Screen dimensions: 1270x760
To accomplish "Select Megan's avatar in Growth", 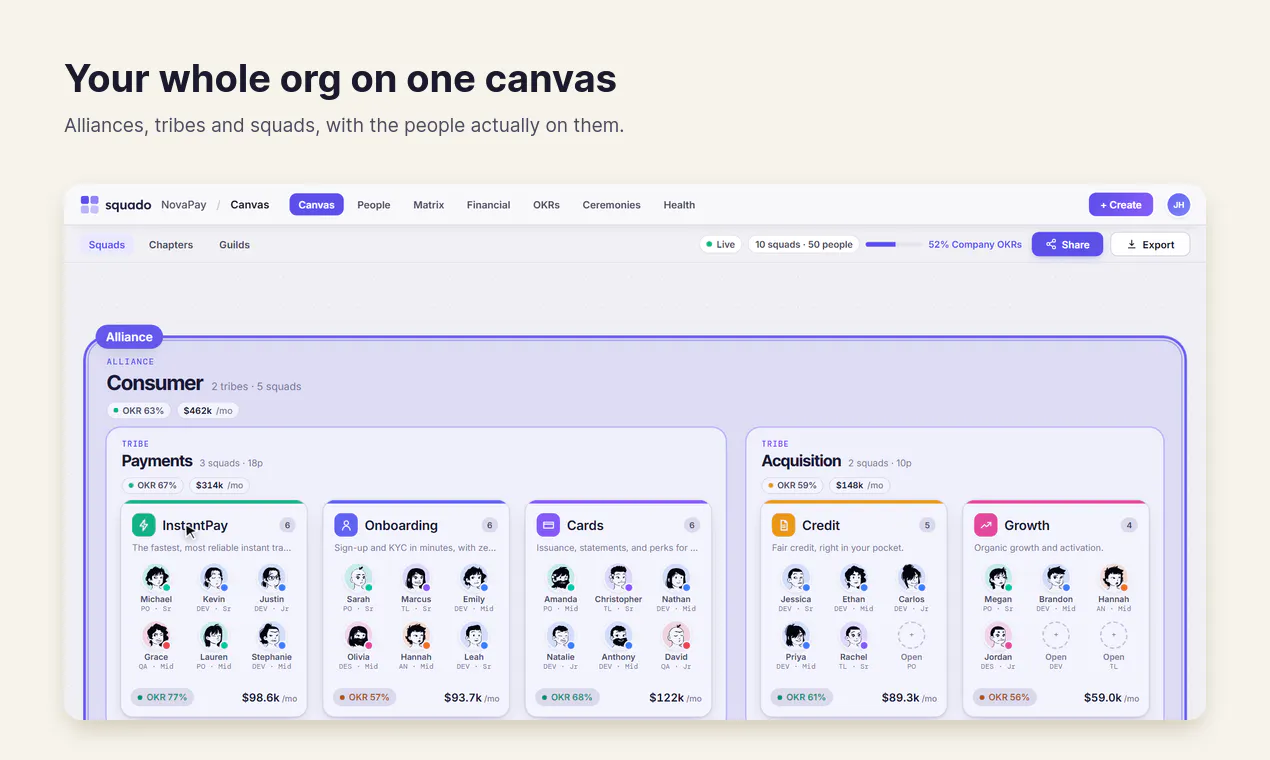I will click(998, 578).
